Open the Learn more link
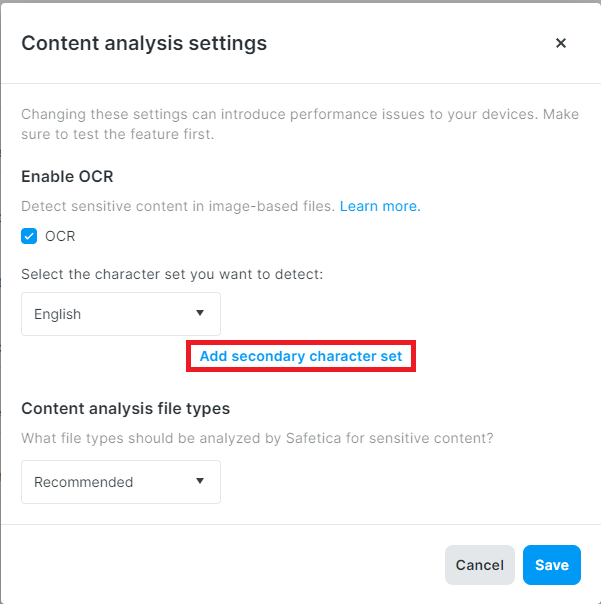 coord(380,206)
